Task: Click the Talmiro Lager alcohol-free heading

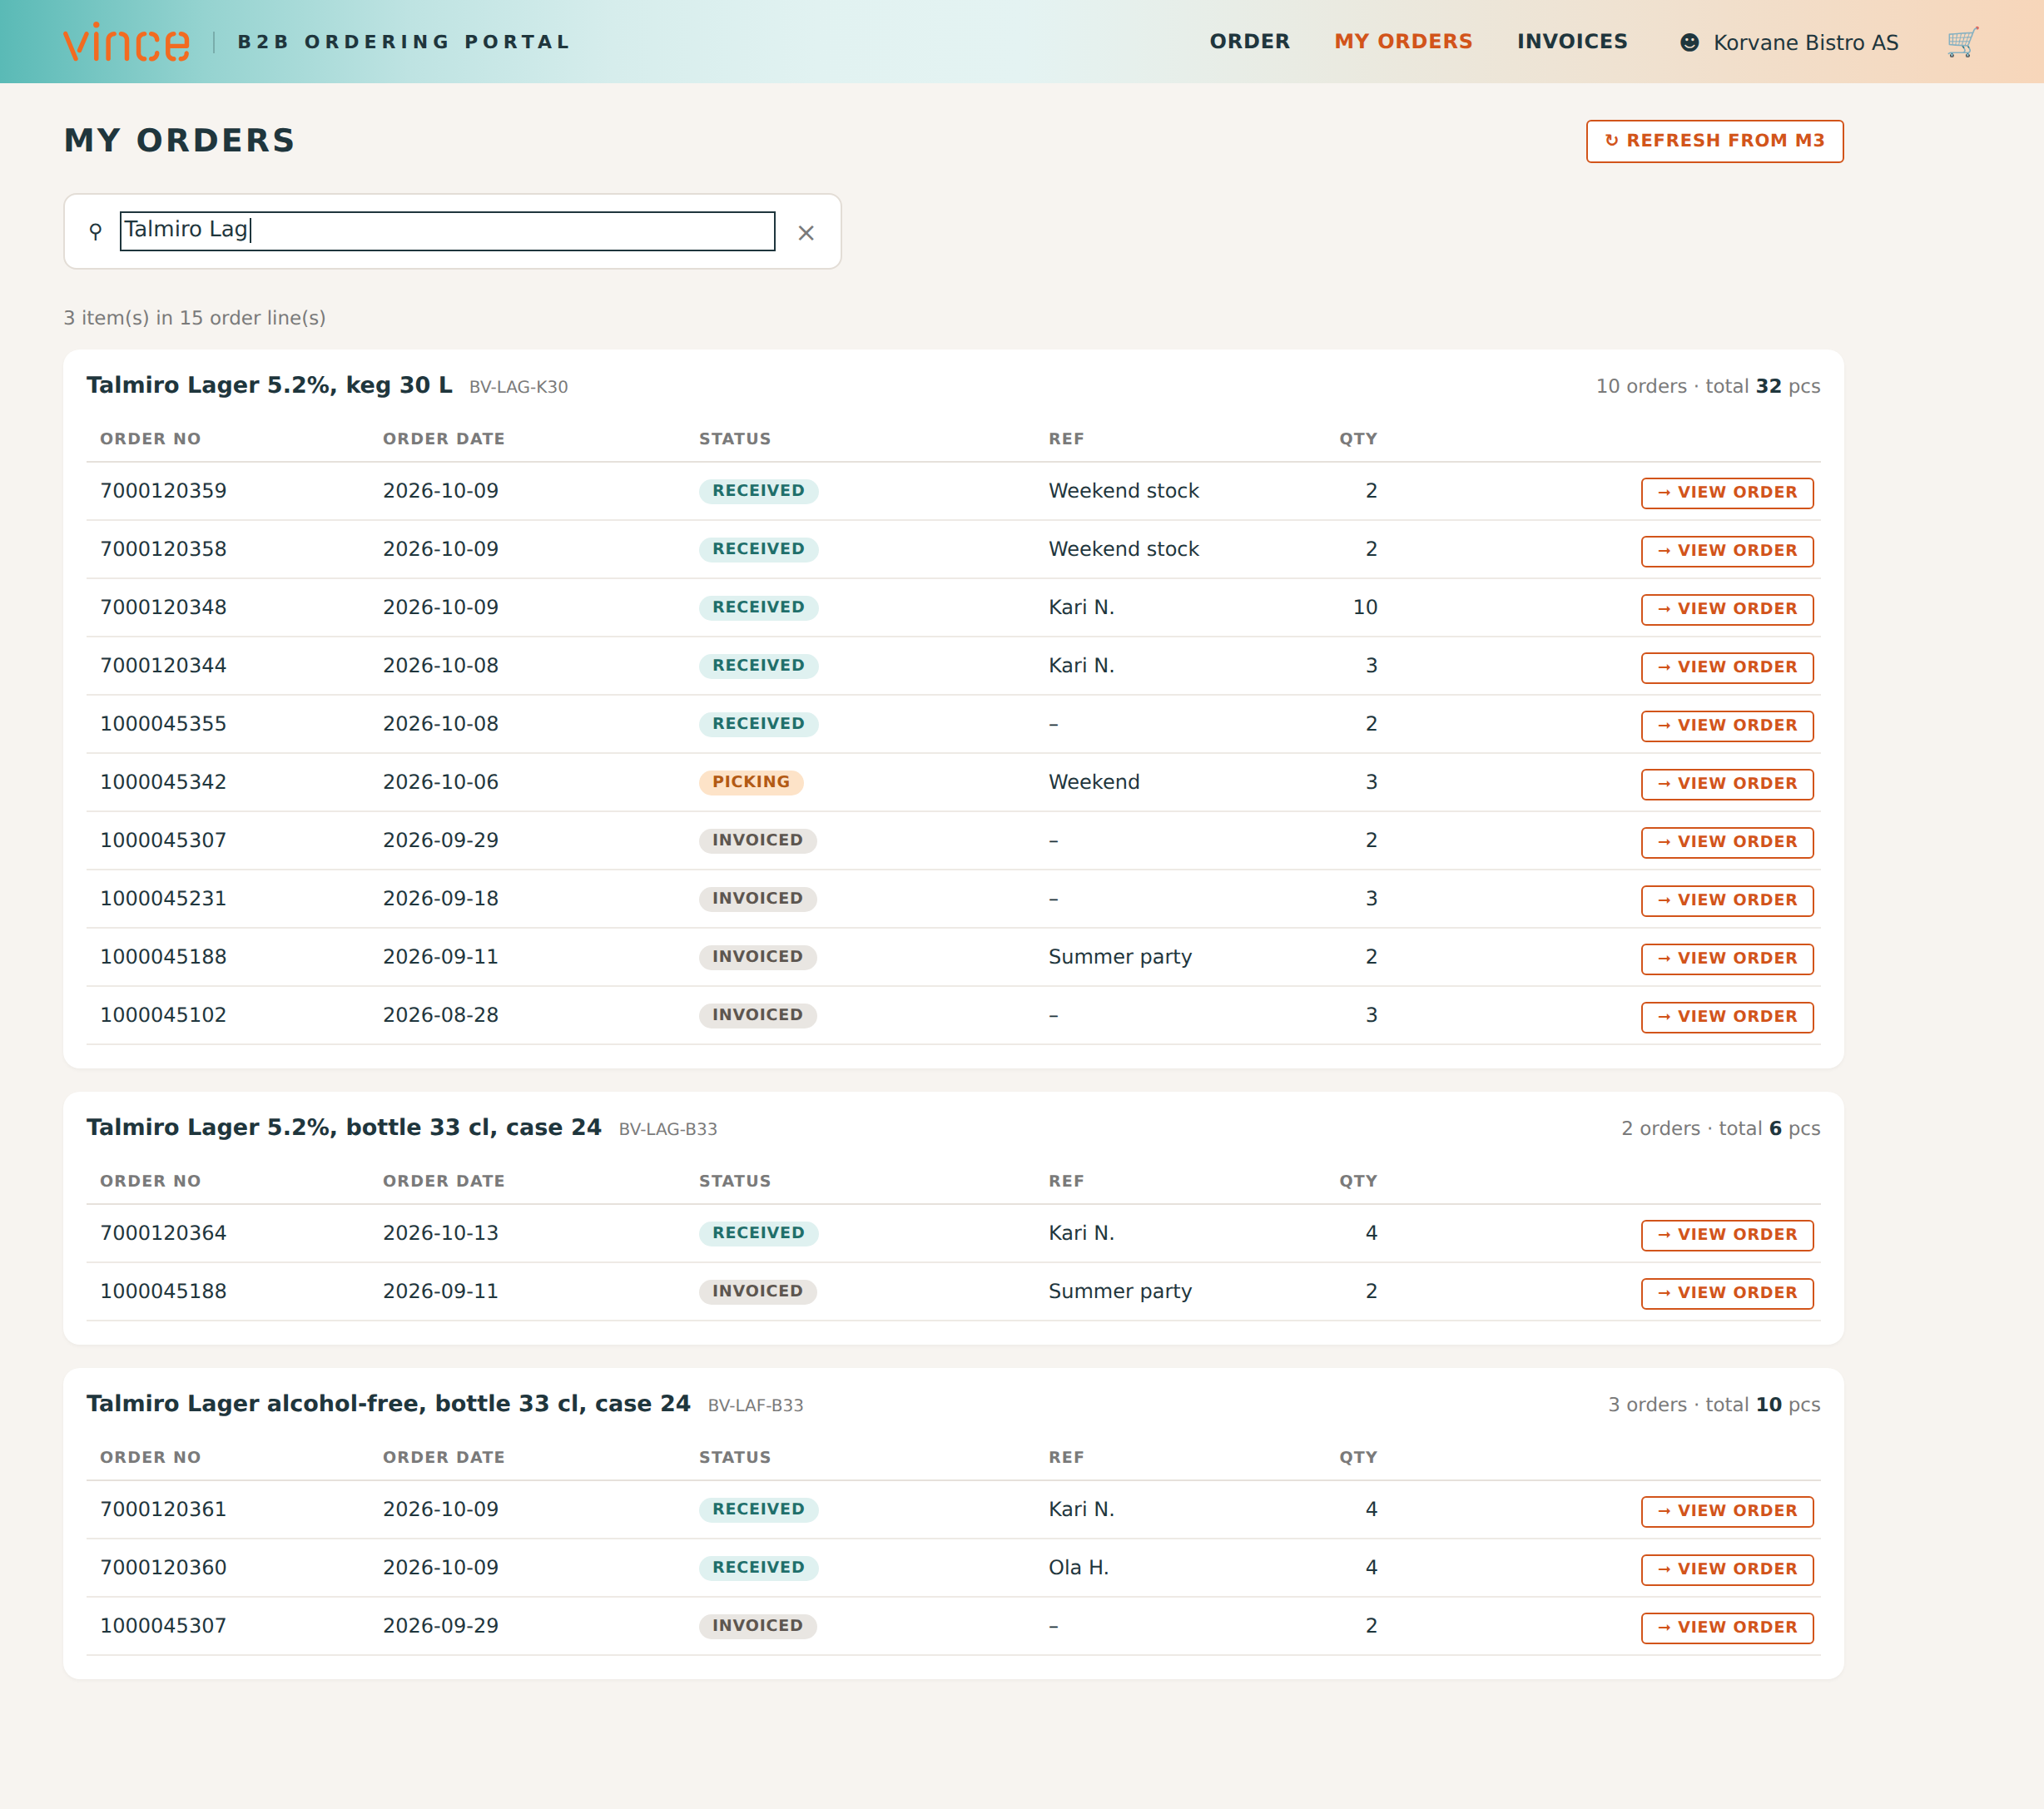Action: (x=388, y=1403)
